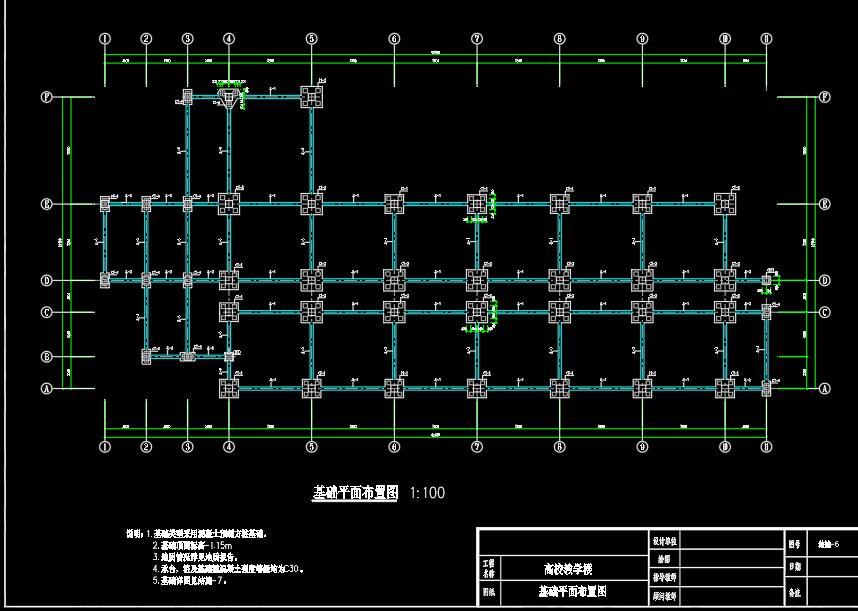Select the 备注 label cell
This screenshot has width=858, height=611.
coord(795,592)
